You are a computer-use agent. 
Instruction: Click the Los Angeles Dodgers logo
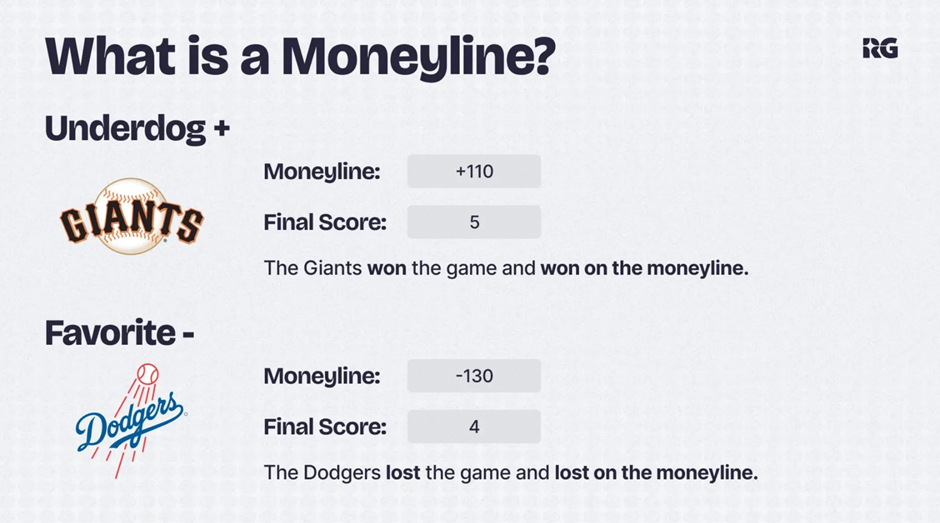(131, 419)
